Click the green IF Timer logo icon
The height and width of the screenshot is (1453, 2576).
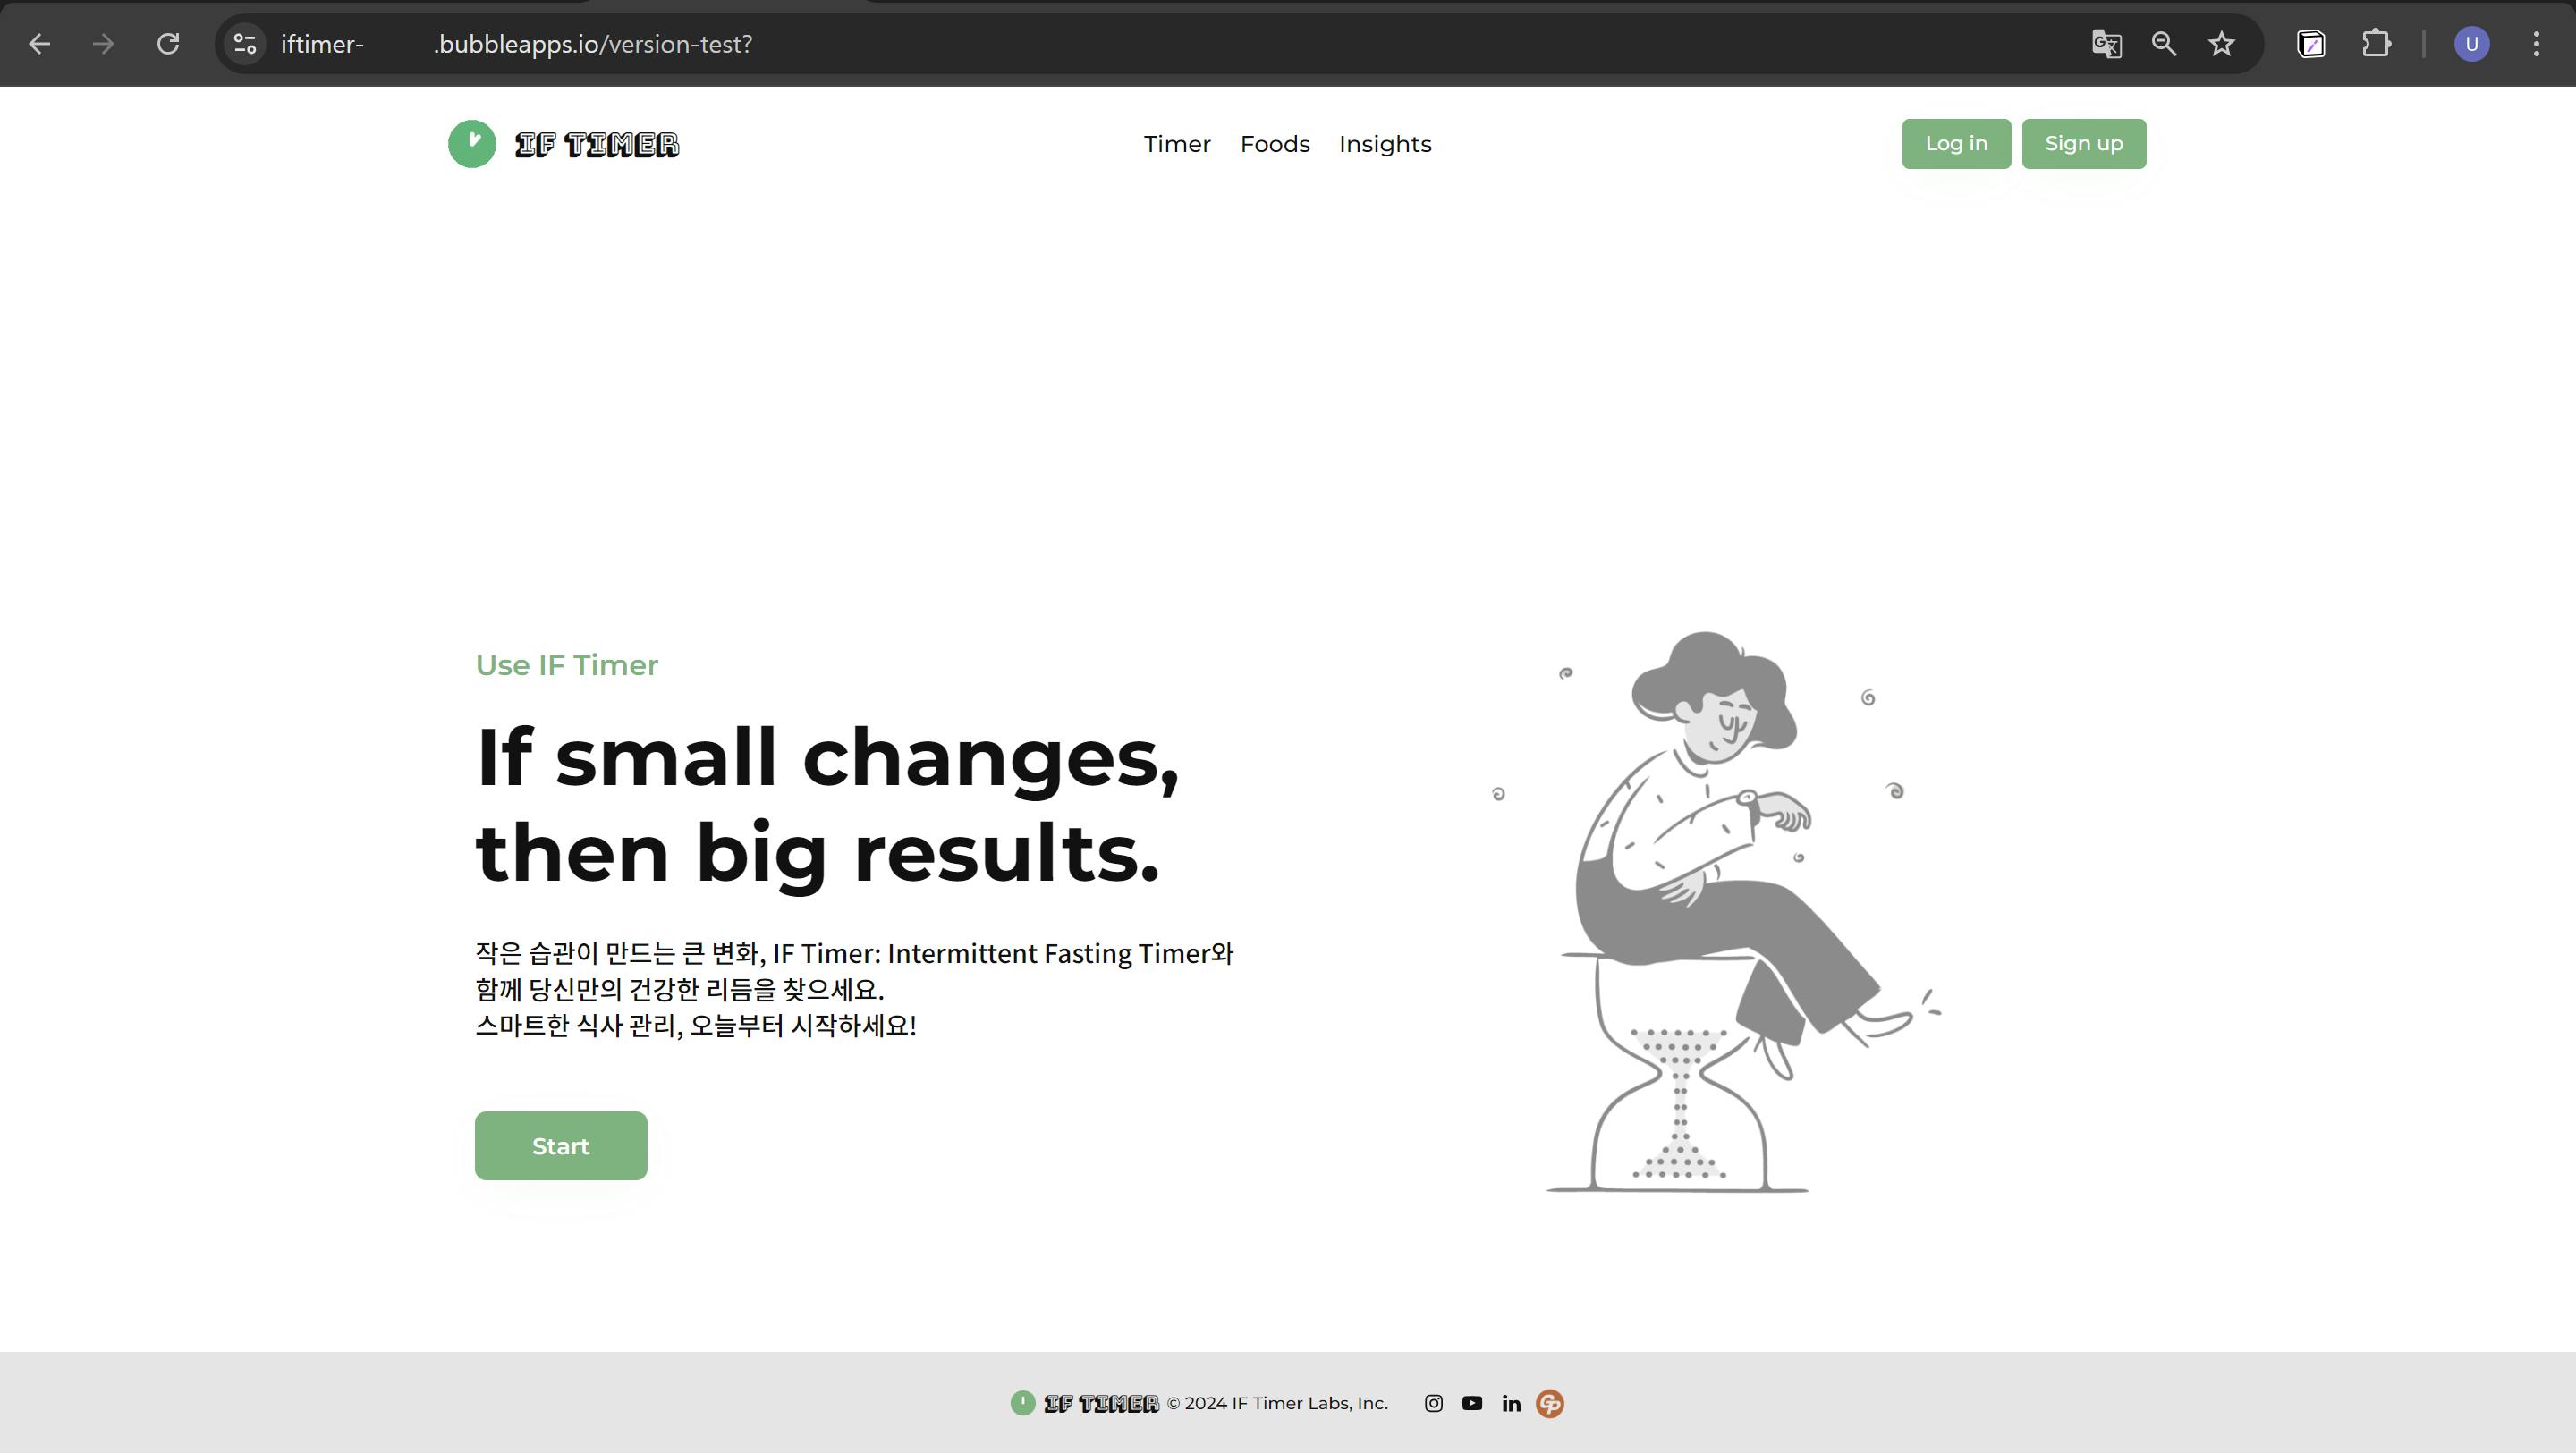tap(472, 144)
